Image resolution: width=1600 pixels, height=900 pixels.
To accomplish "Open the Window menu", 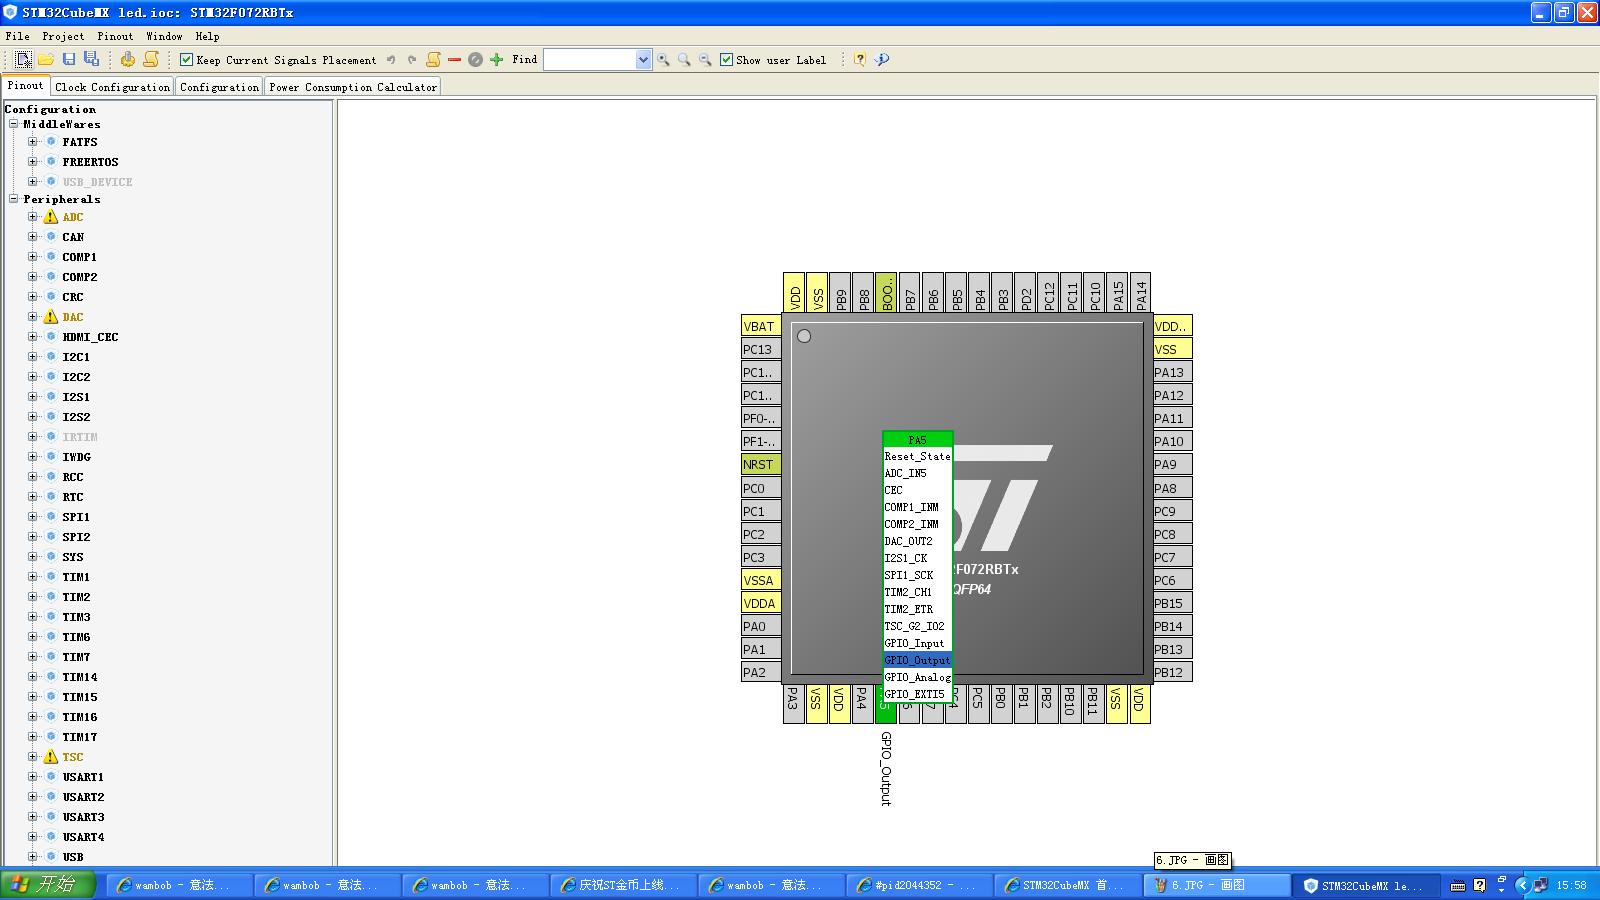I will [x=164, y=36].
